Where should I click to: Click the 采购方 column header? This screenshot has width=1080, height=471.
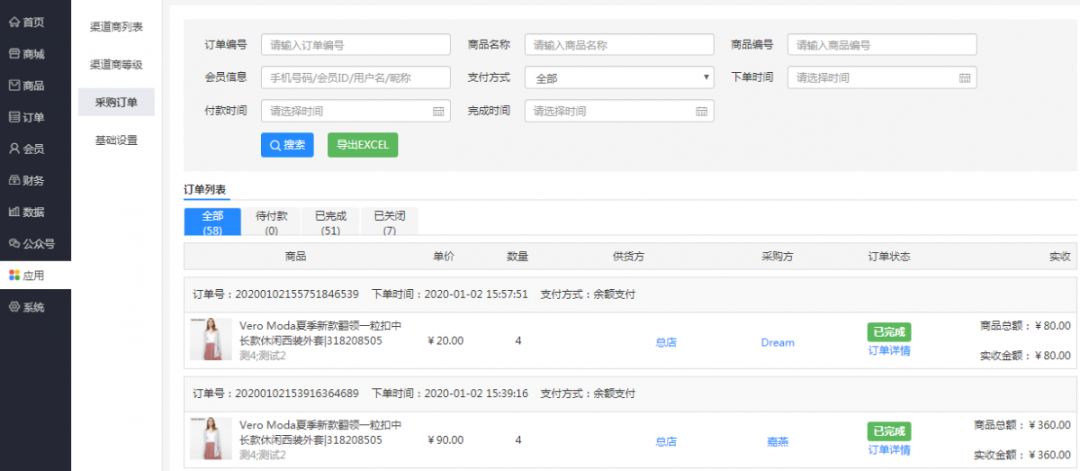click(x=778, y=256)
